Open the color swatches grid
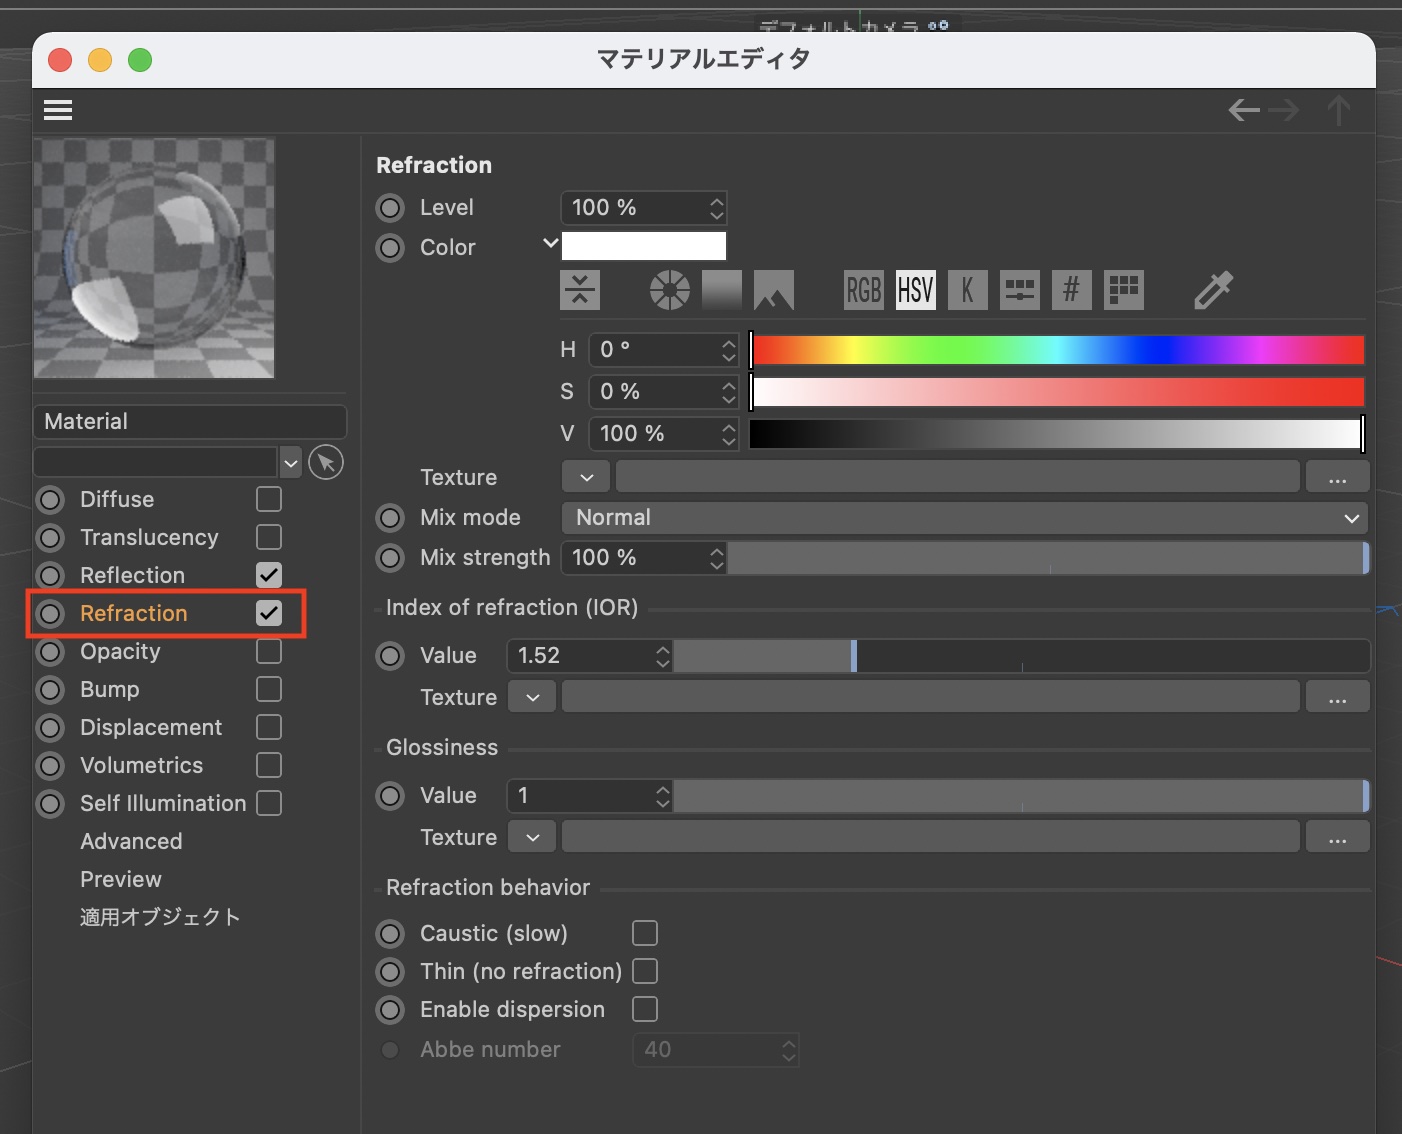Image resolution: width=1402 pixels, height=1134 pixels. (1123, 291)
